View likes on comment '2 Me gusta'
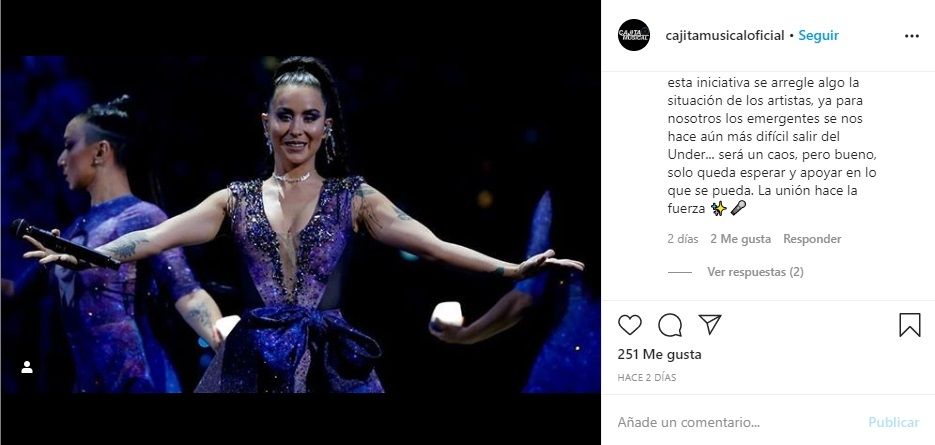The width and height of the screenshot is (935, 445). (740, 239)
